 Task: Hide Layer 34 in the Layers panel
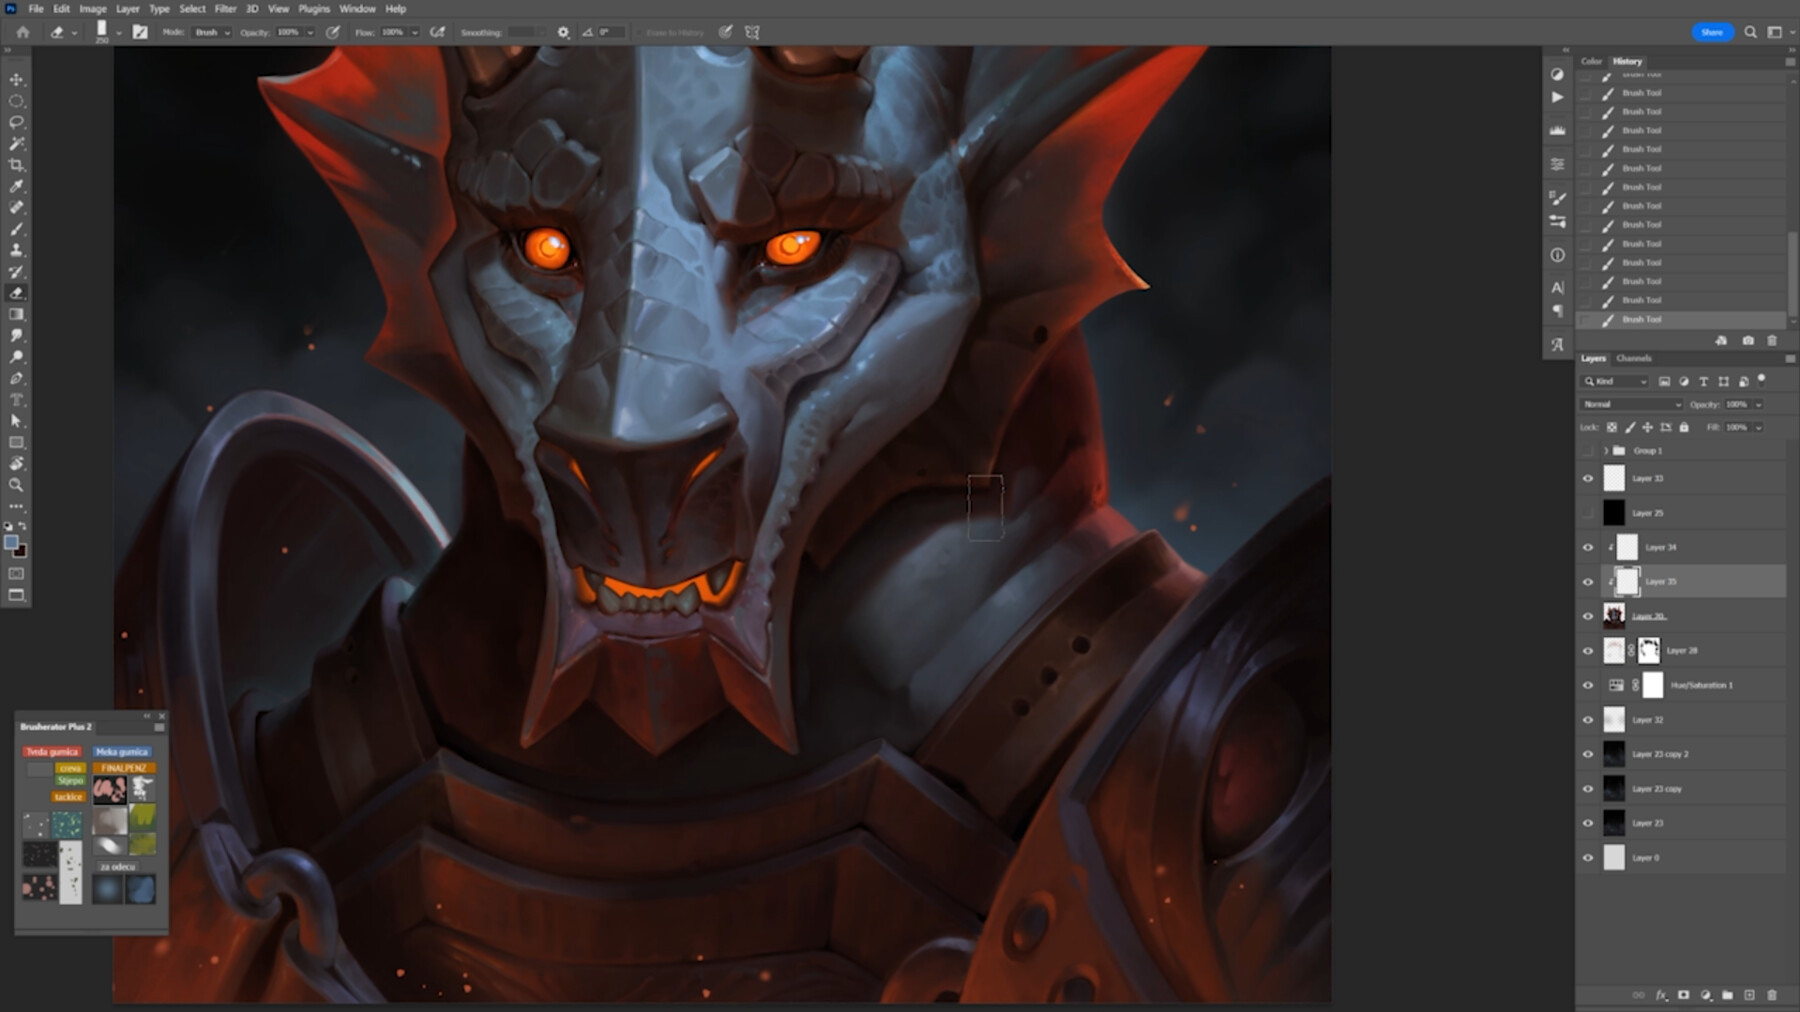pos(1589,547)
